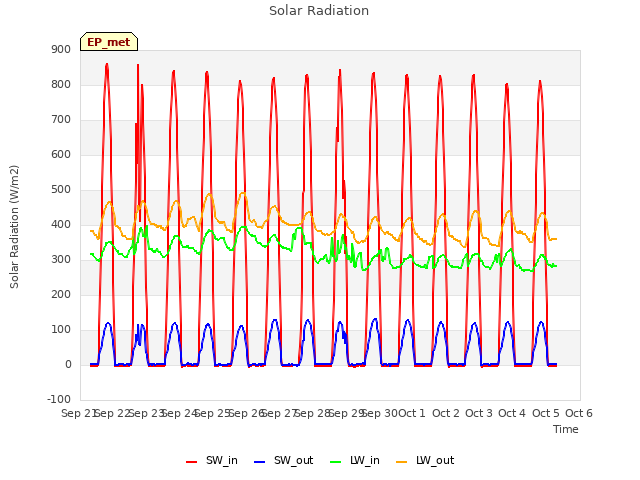Click the 800 y-axis tick label
Image resolution: width=640 pixels, height=480 pixels.
click(61, 84)
